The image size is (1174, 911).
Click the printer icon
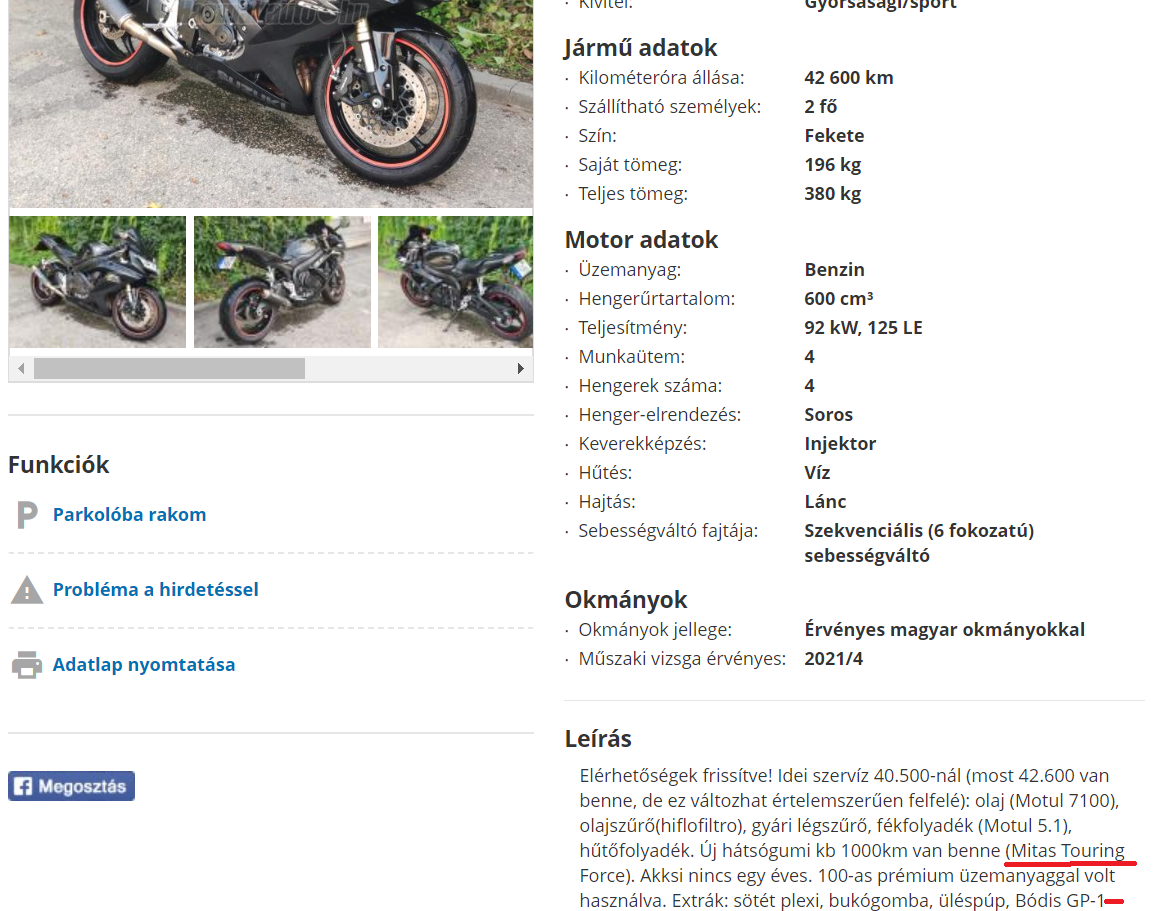point(27,665)
